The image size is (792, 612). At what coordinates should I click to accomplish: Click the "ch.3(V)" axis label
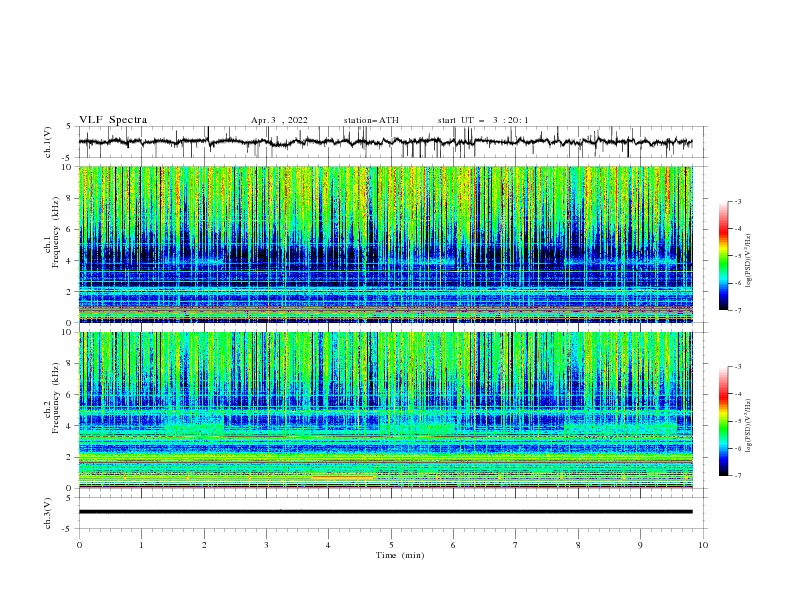(48, 513)
